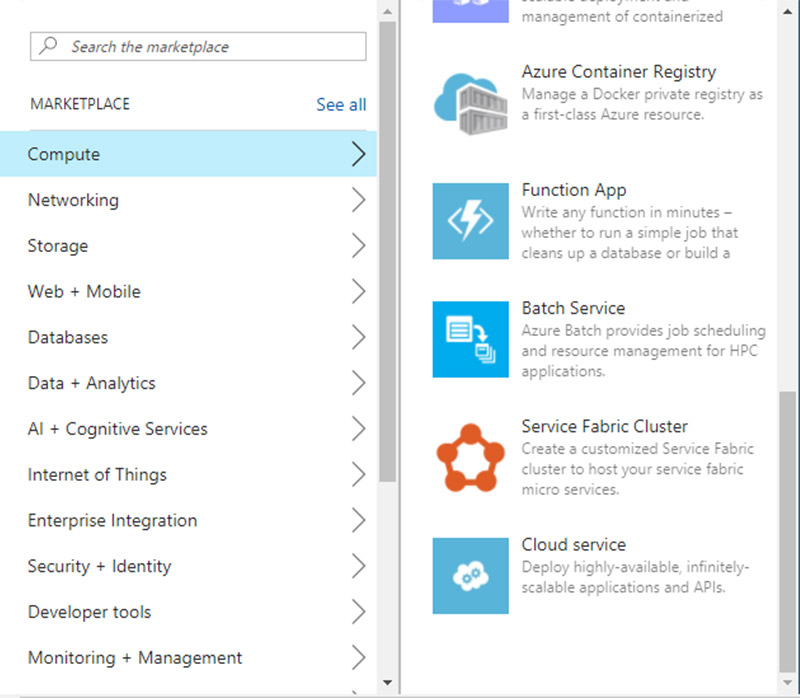Choose AI + Cognitive Services category
800x698 pixels.
click(x=117, y=429)
